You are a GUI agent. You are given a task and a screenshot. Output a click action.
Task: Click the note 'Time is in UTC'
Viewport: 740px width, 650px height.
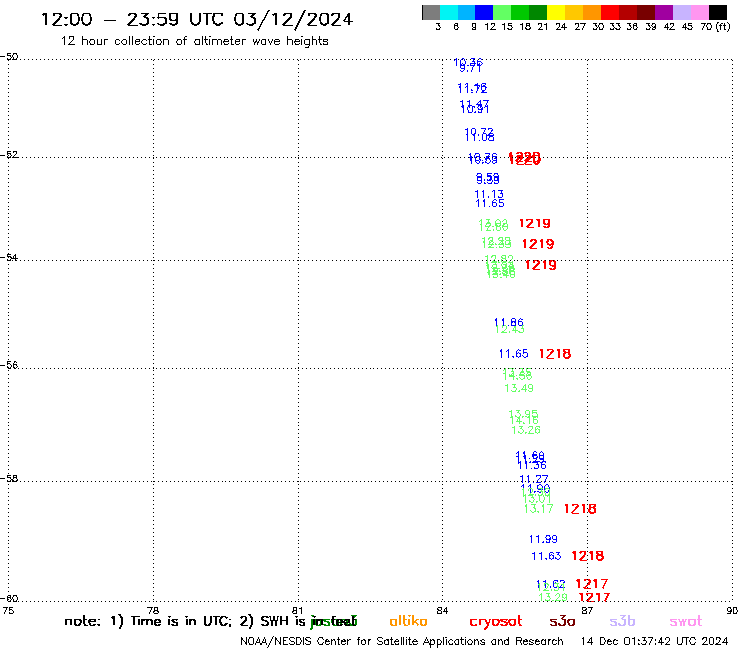pos(180,621)
